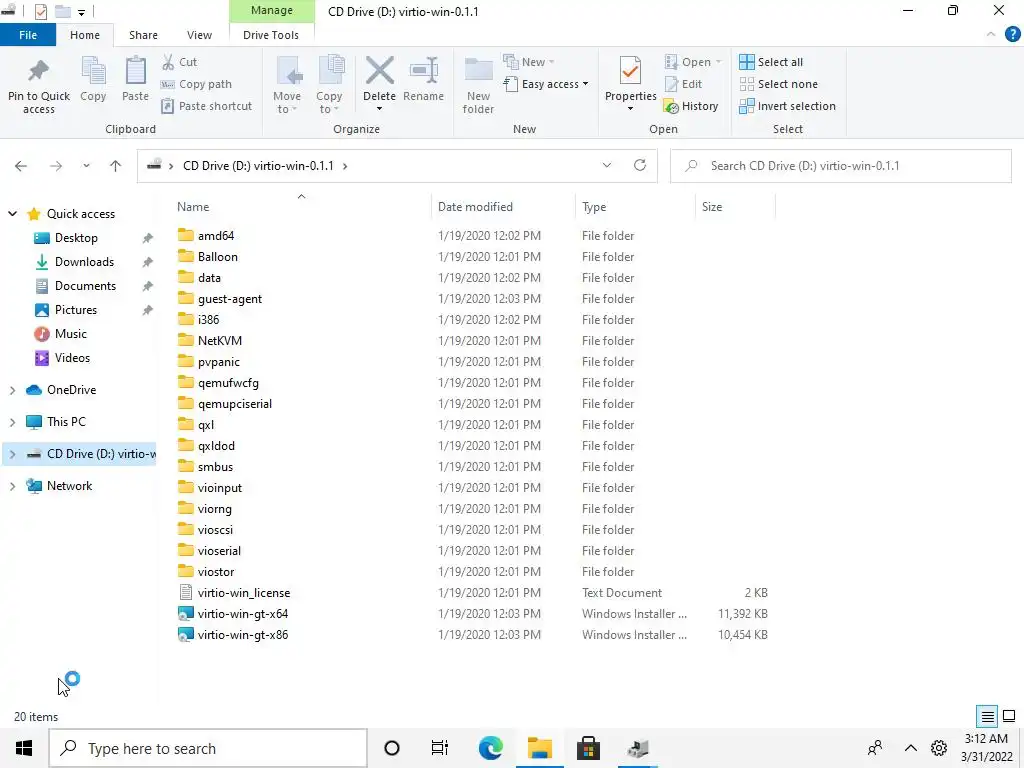Select Desktop in Quick access
The image size is (1024, 768).
[x=76, y=238]
